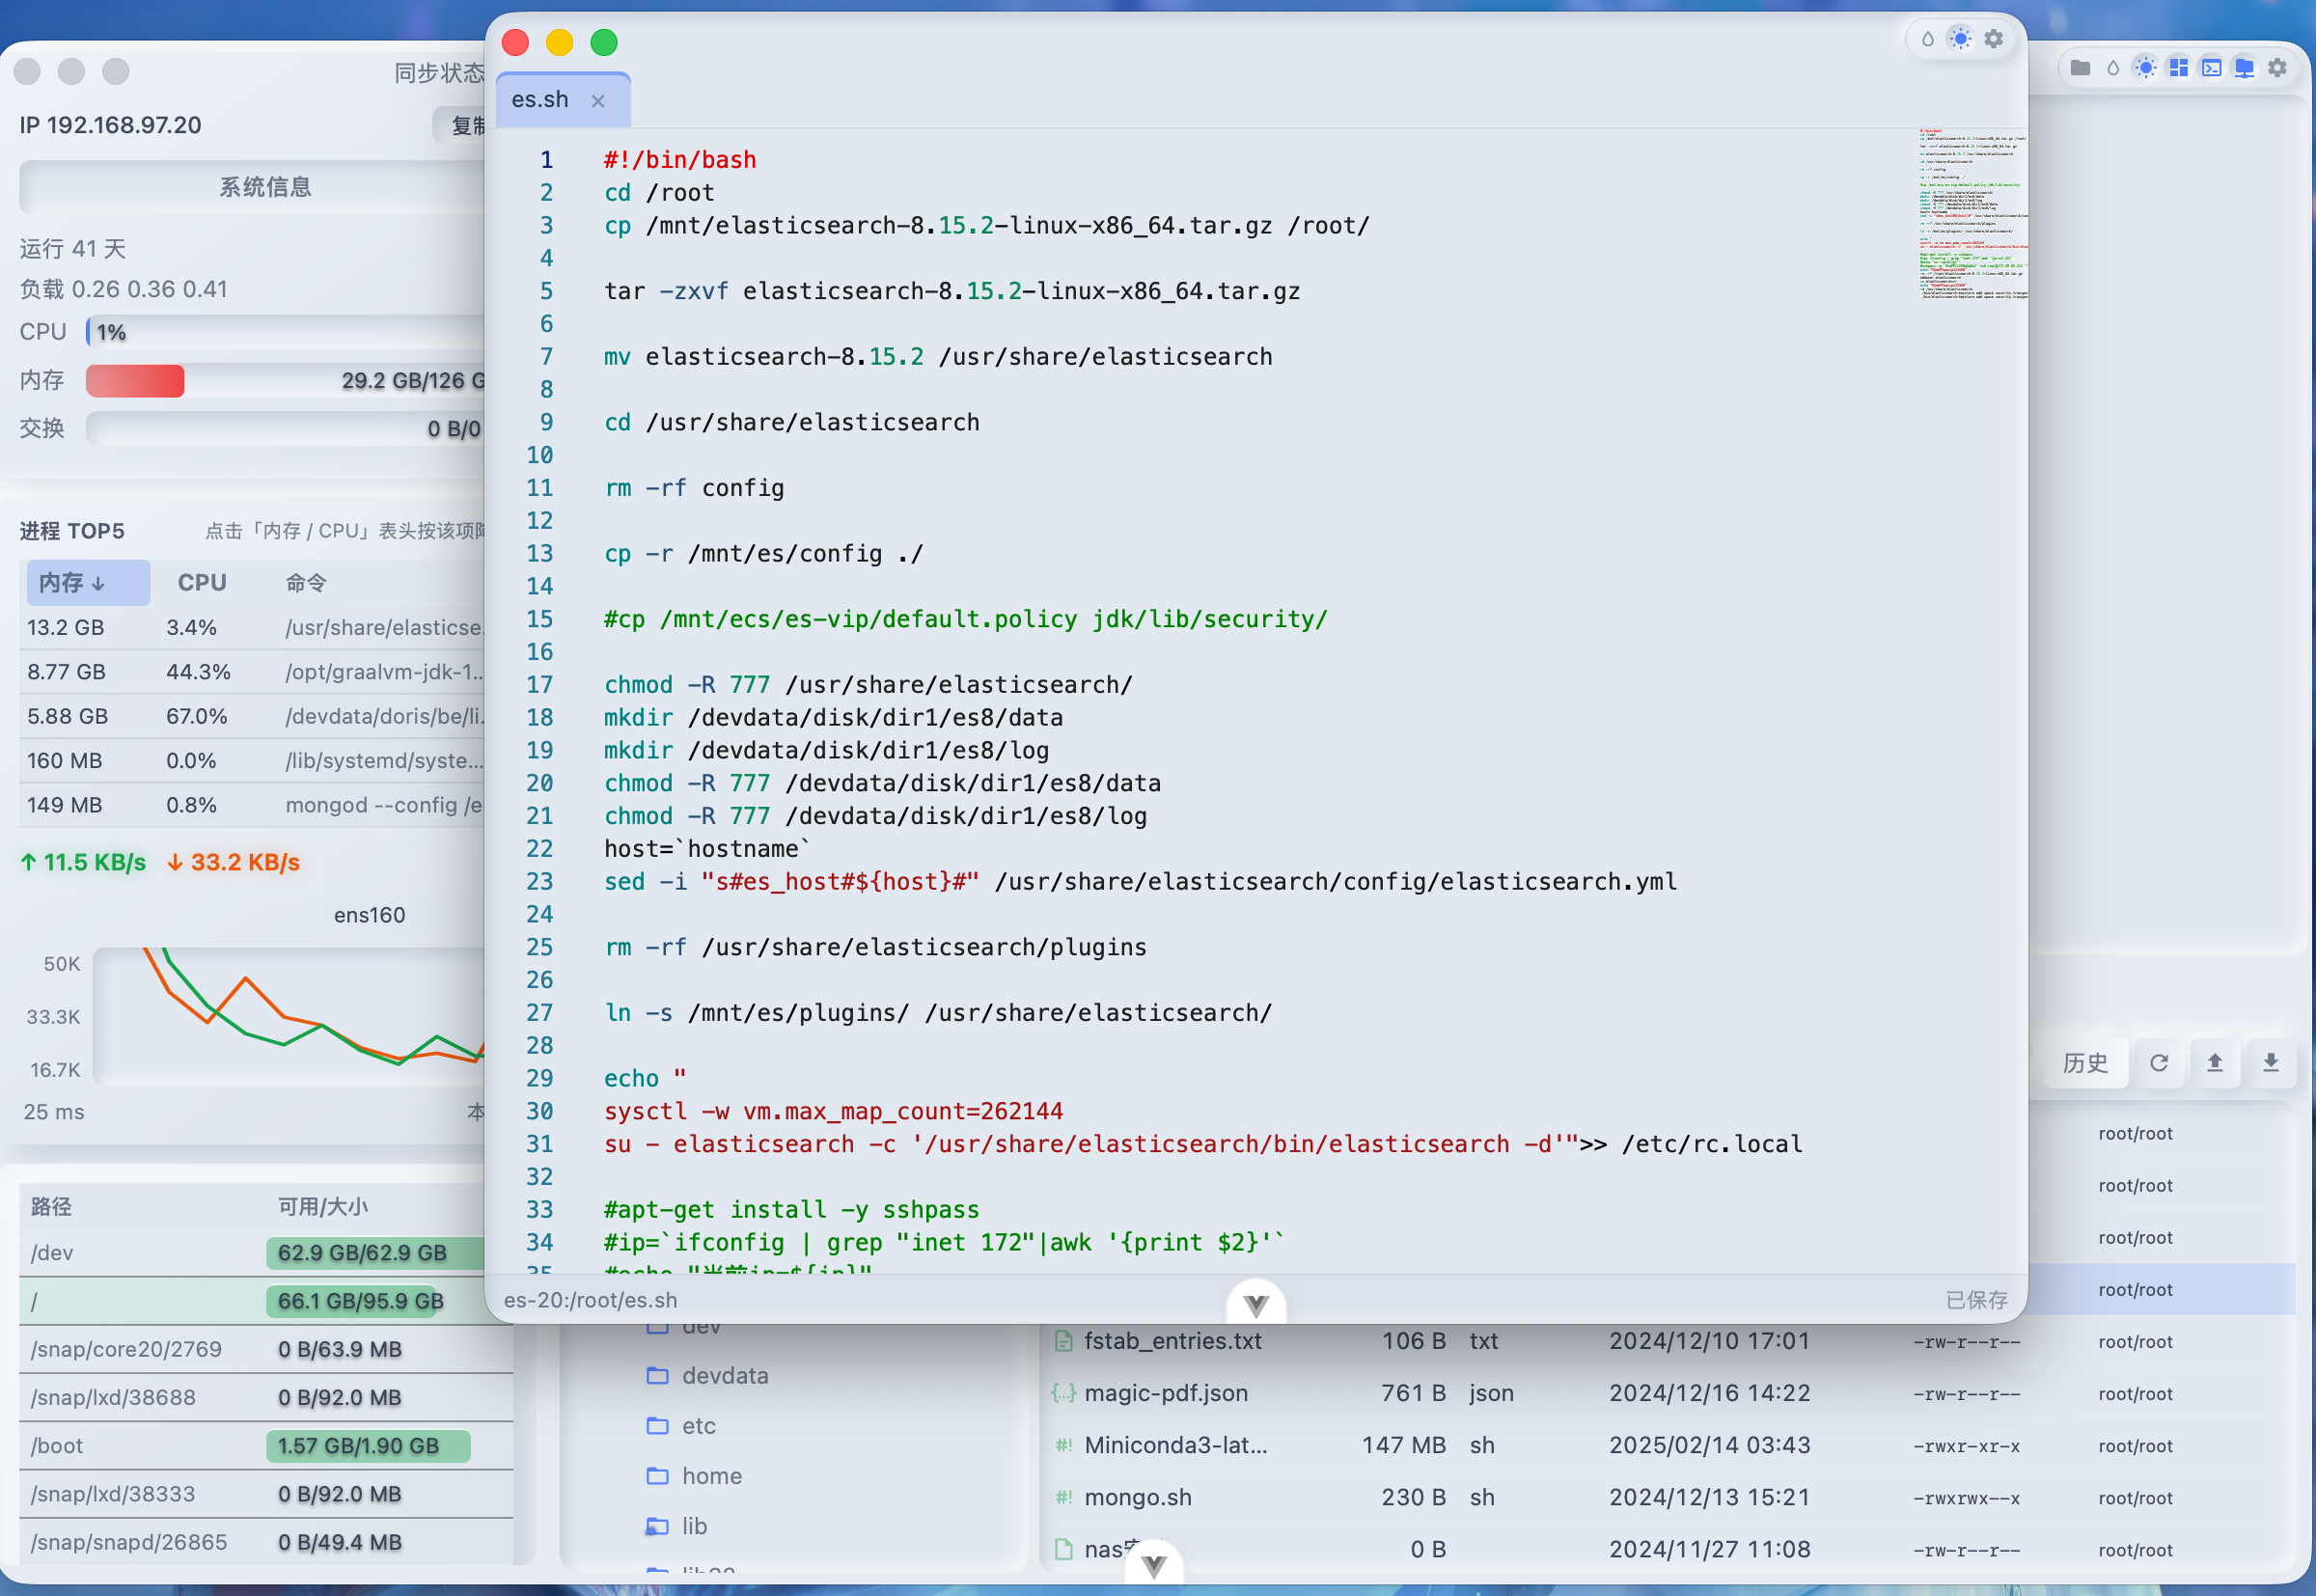Screen dimensions: 2316x1596
Task: Click the folder icon in the main window toolbar
Action: pyautogui.click(x=2080, y=68)
